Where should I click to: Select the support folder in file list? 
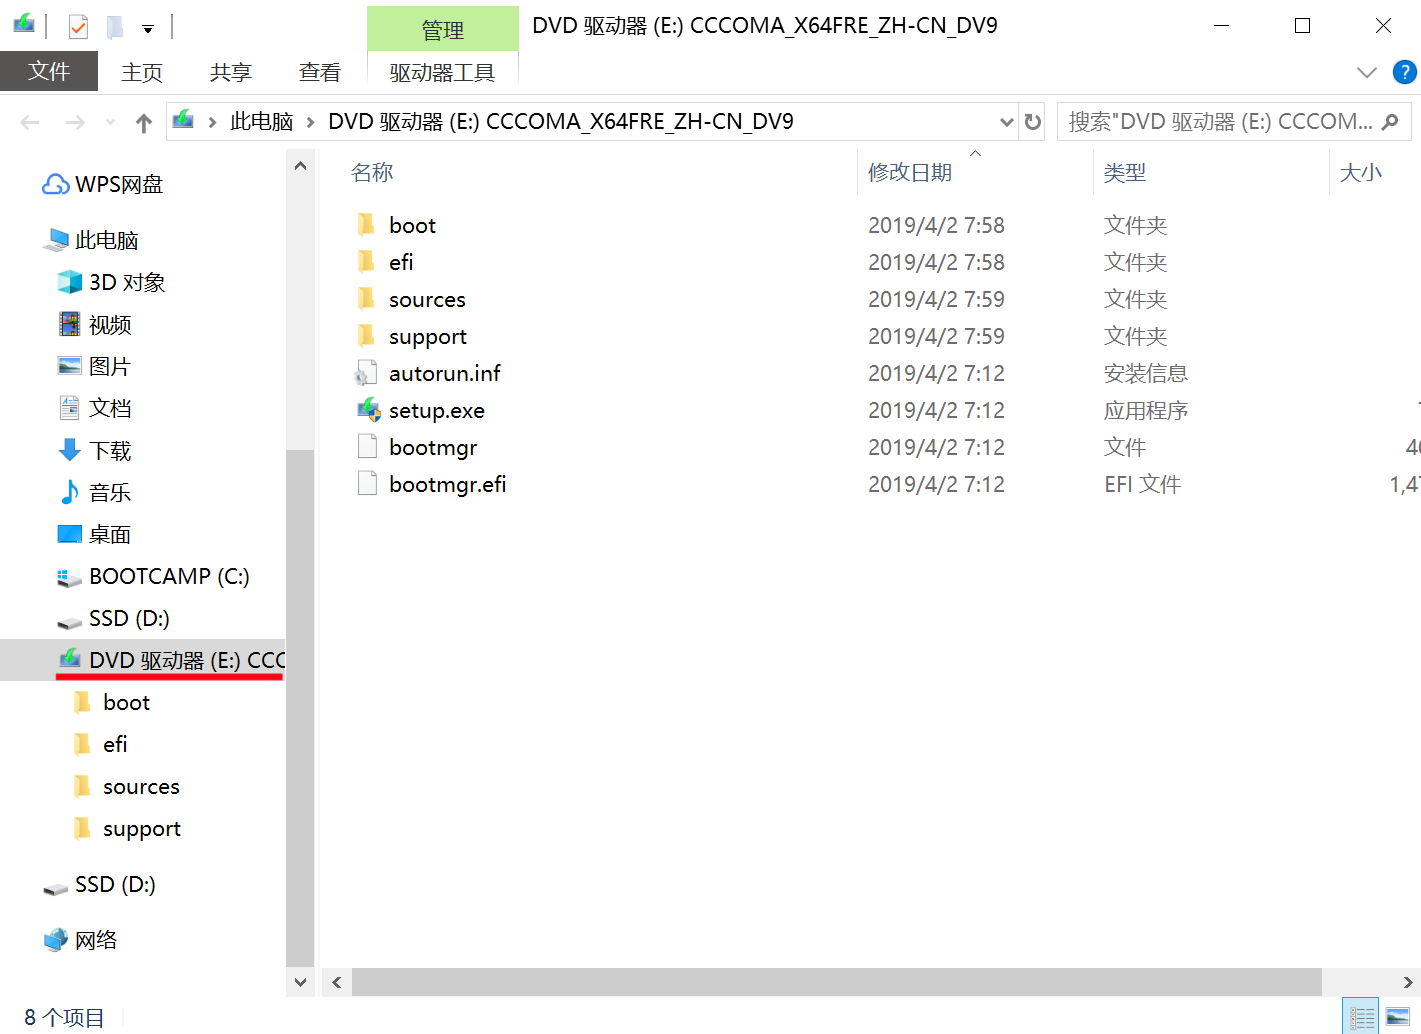428,336
